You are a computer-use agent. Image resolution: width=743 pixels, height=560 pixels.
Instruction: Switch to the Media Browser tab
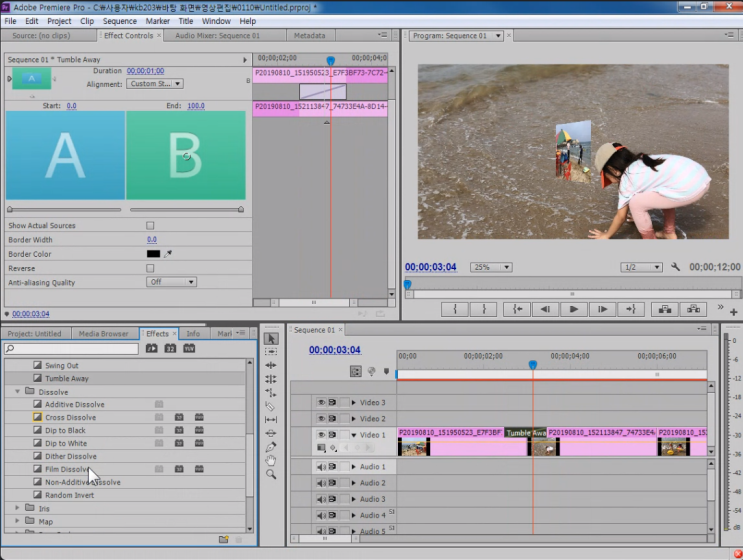point(103,334)
